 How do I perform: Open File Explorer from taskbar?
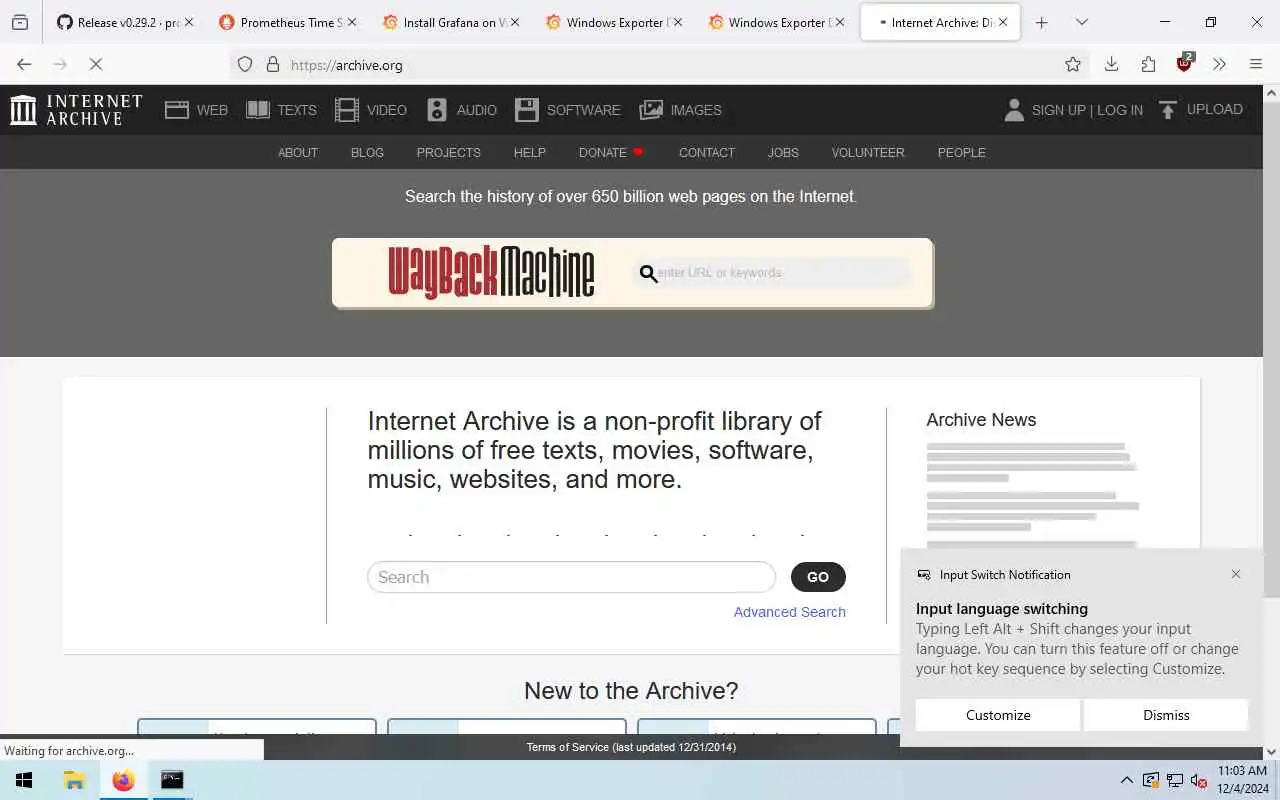(x=74, y=780)
